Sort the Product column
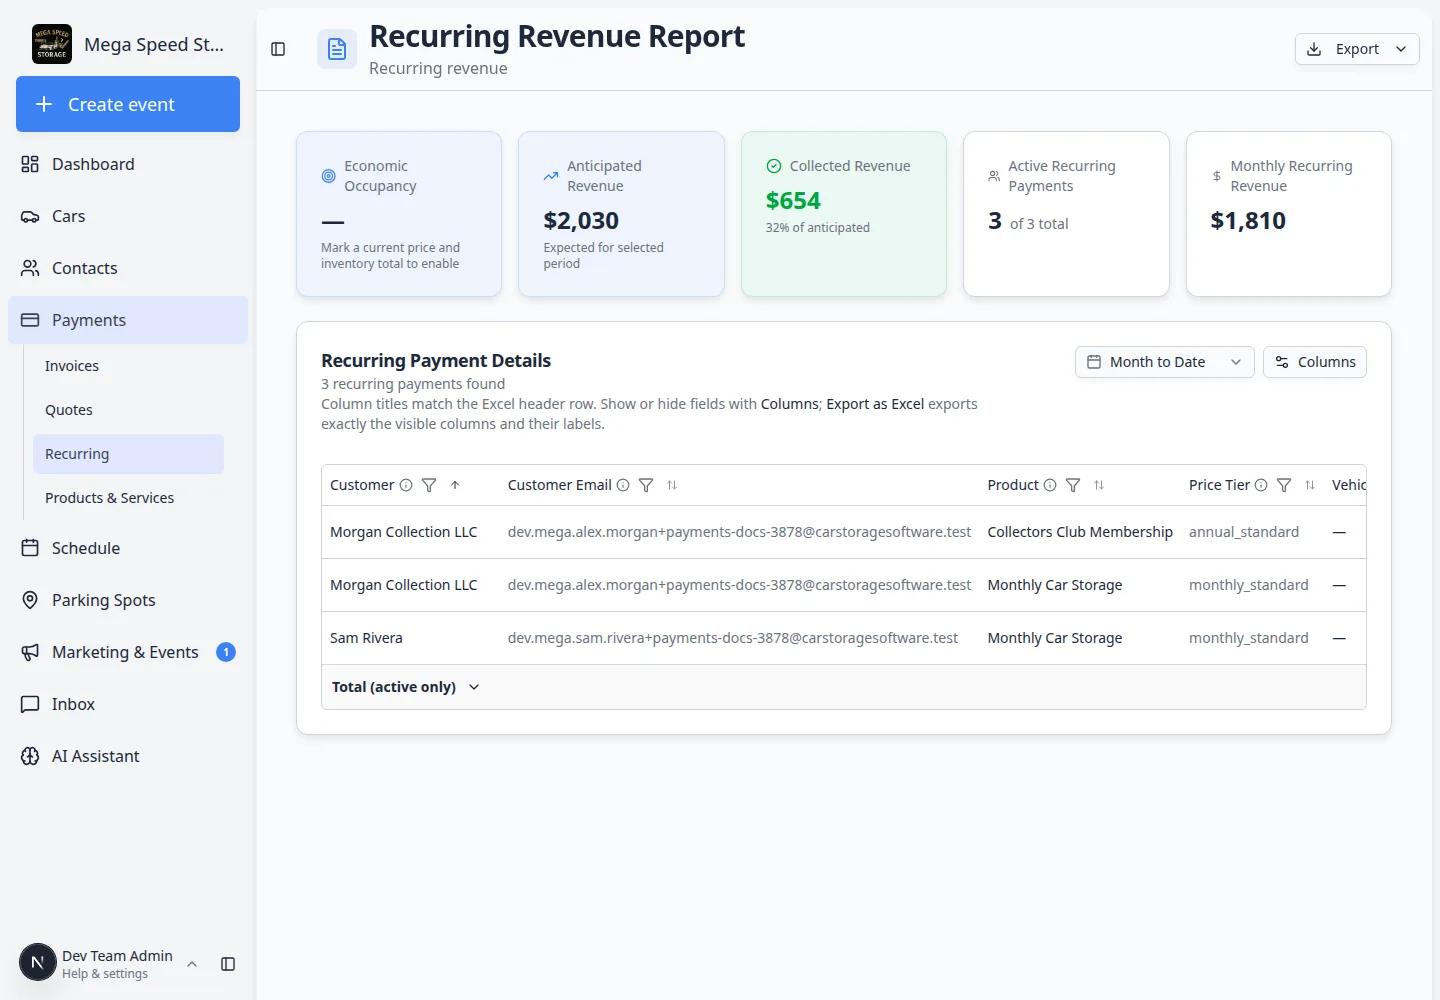 pyautogui.click(x=1099, y=485)
